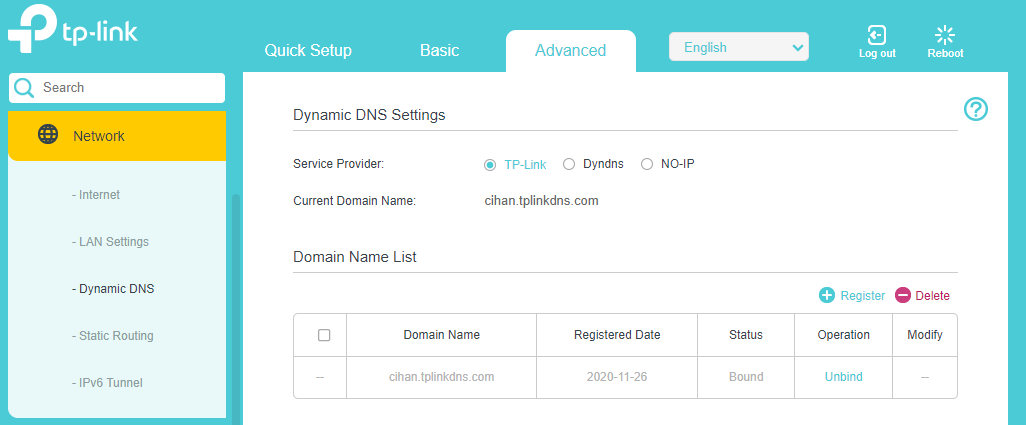The width and height of the screenshot is (1026, 425).
Task: Open LAN Settings in the sidebar
Action: pos(110,242)
